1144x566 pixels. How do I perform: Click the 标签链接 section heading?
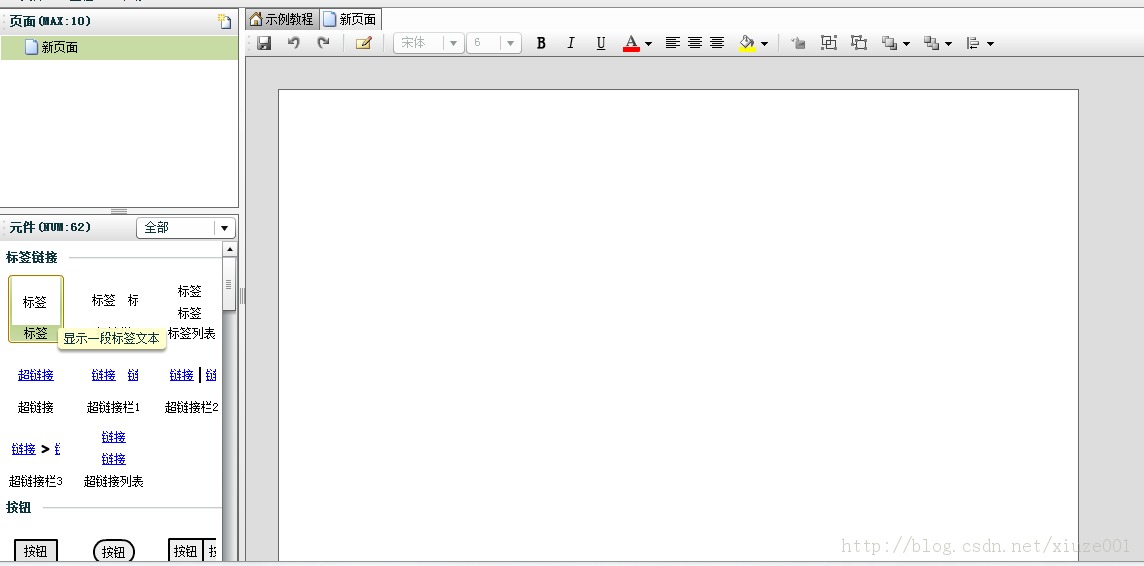31,257
